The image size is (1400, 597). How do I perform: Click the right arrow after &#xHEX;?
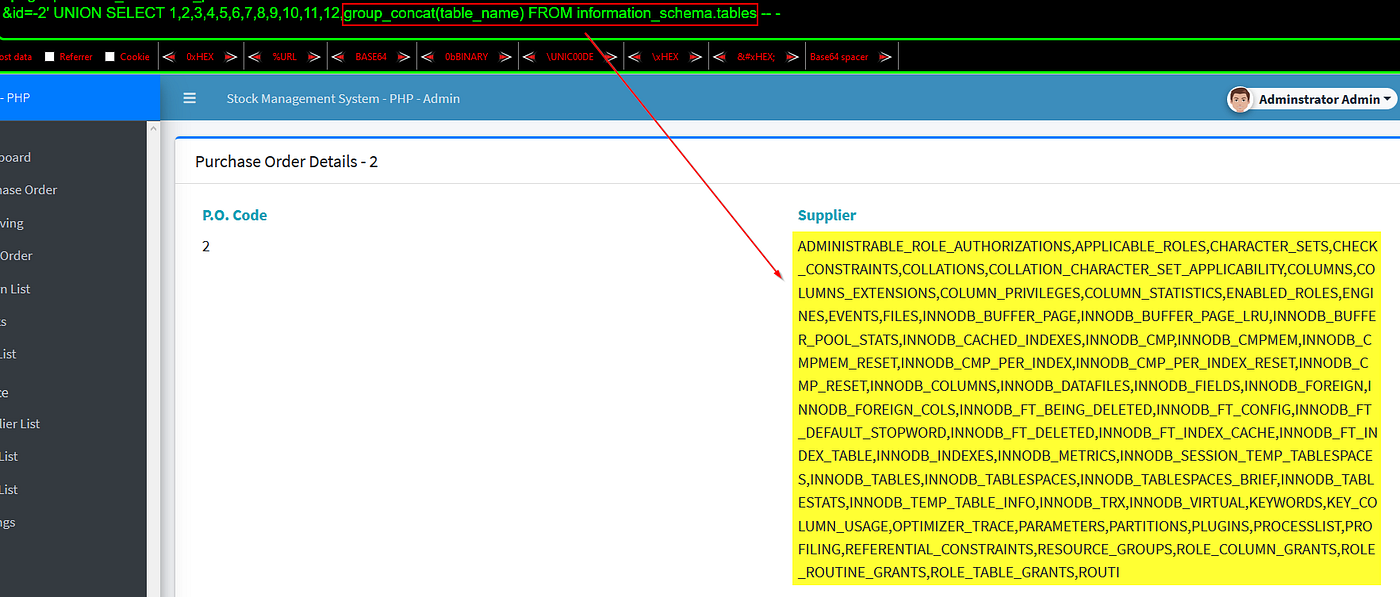click(791, 57)
